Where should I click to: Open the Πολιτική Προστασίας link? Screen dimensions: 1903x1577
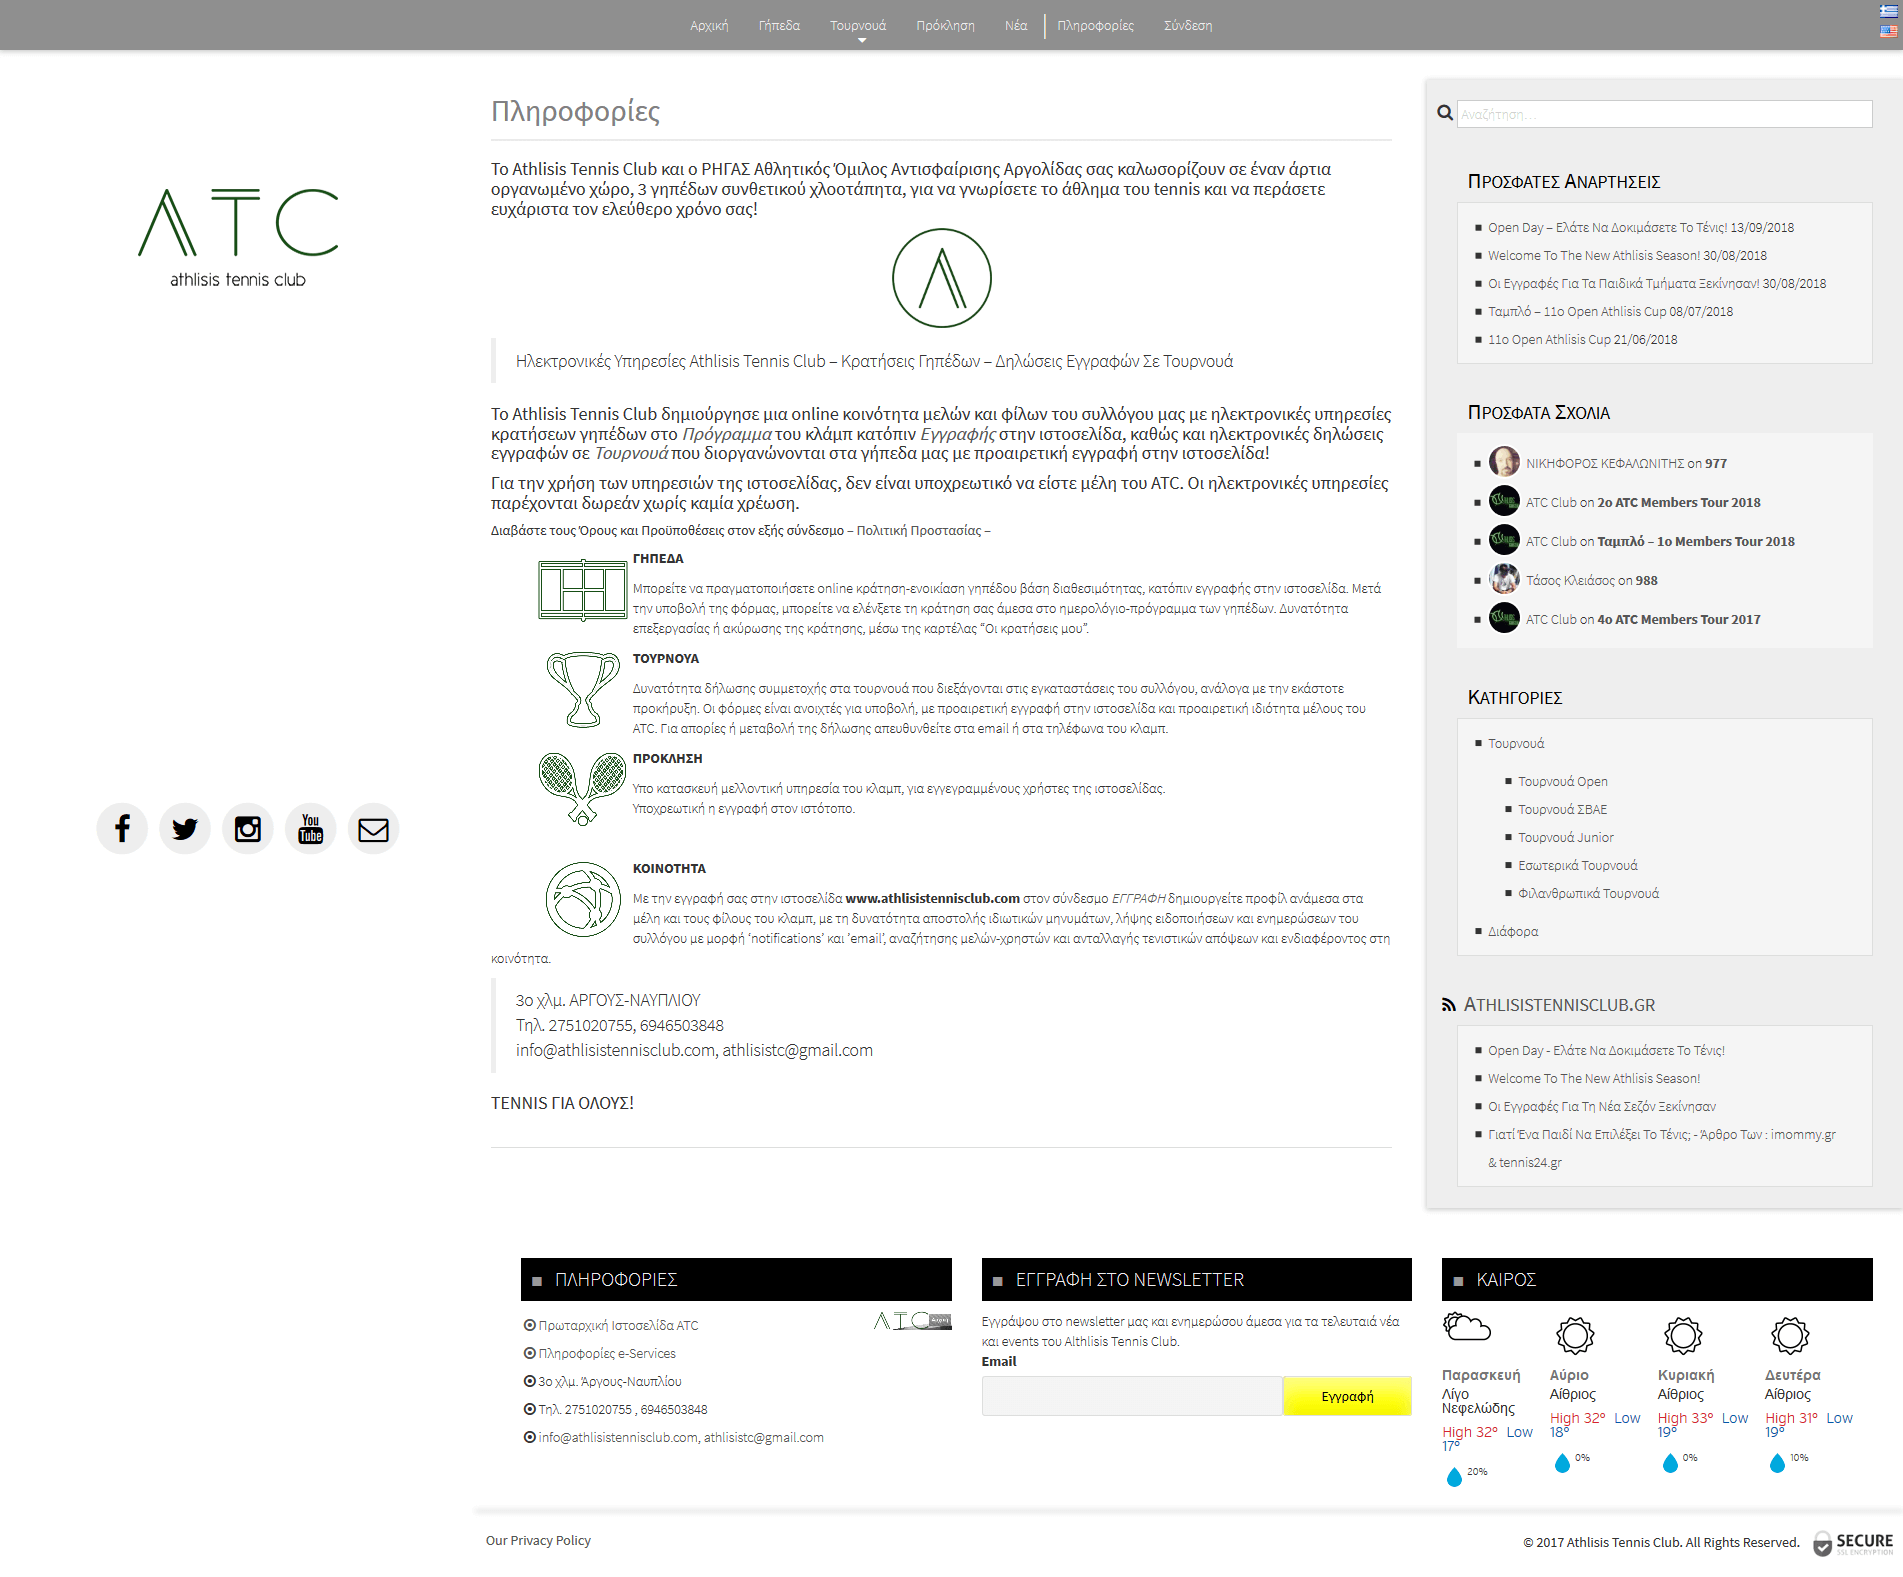919,531
